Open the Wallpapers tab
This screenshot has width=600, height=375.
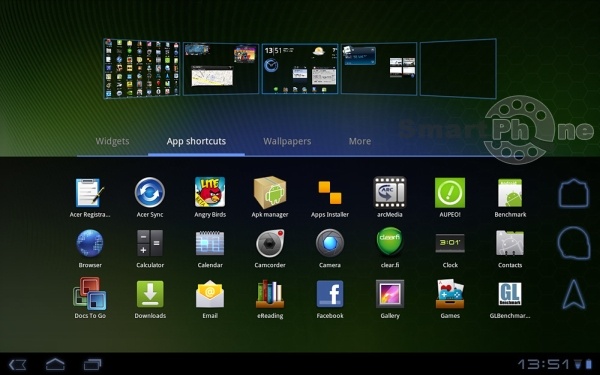pyautogui.click(x=287, y=141)
